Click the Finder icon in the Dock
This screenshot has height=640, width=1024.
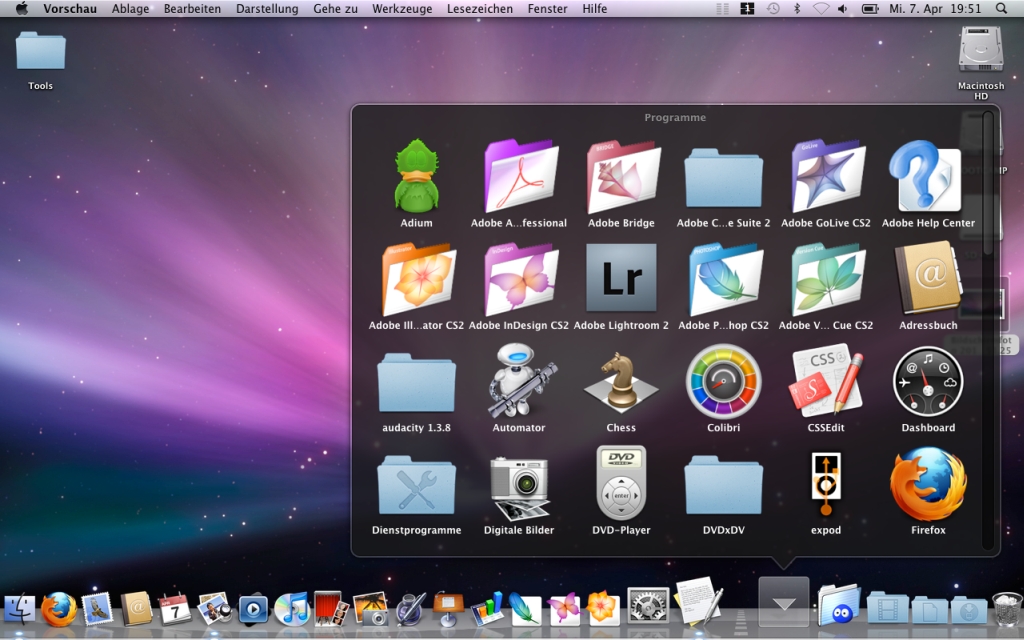[x=20, y=609]
